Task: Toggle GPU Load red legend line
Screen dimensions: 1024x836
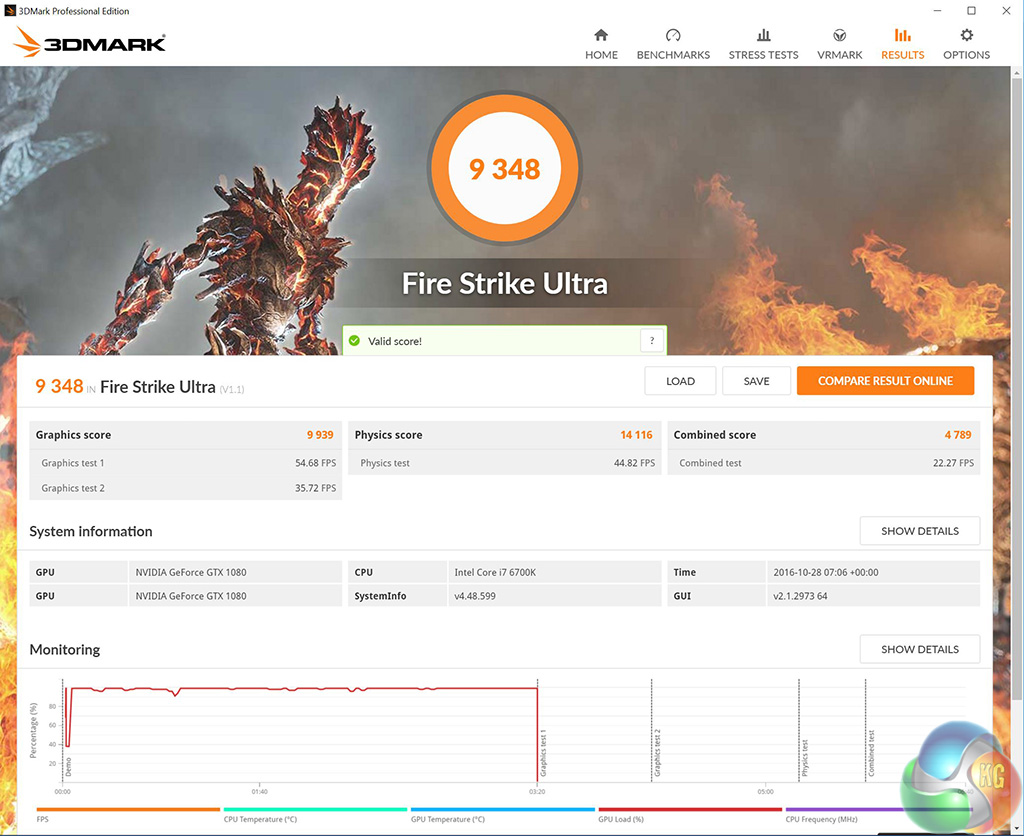Action: pyautogui.click(x=690, y=810)
